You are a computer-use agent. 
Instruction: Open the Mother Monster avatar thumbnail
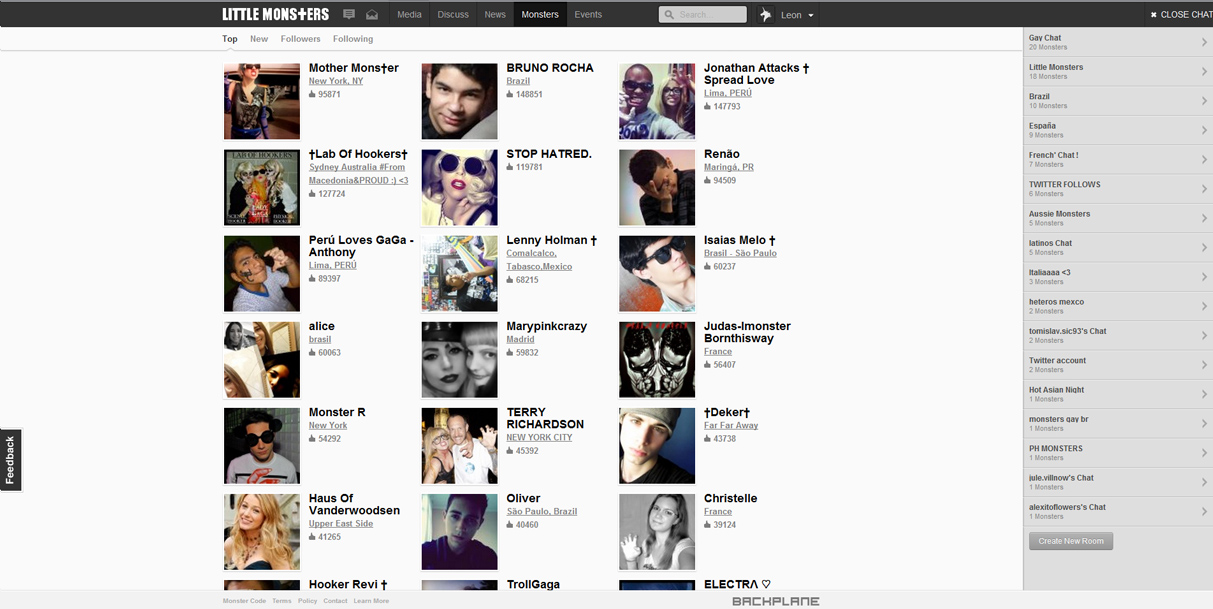(x=262, y=102)
